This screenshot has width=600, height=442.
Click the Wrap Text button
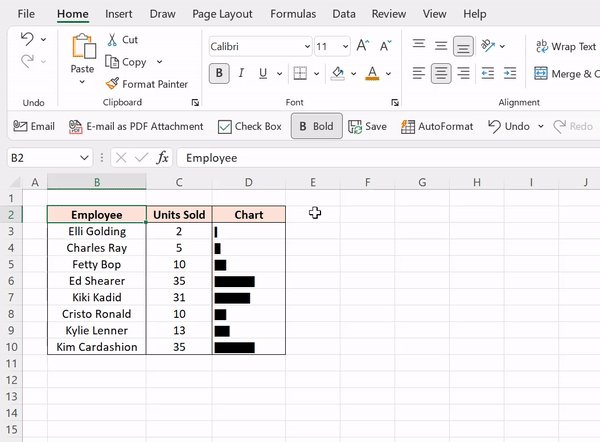point(566,46)
